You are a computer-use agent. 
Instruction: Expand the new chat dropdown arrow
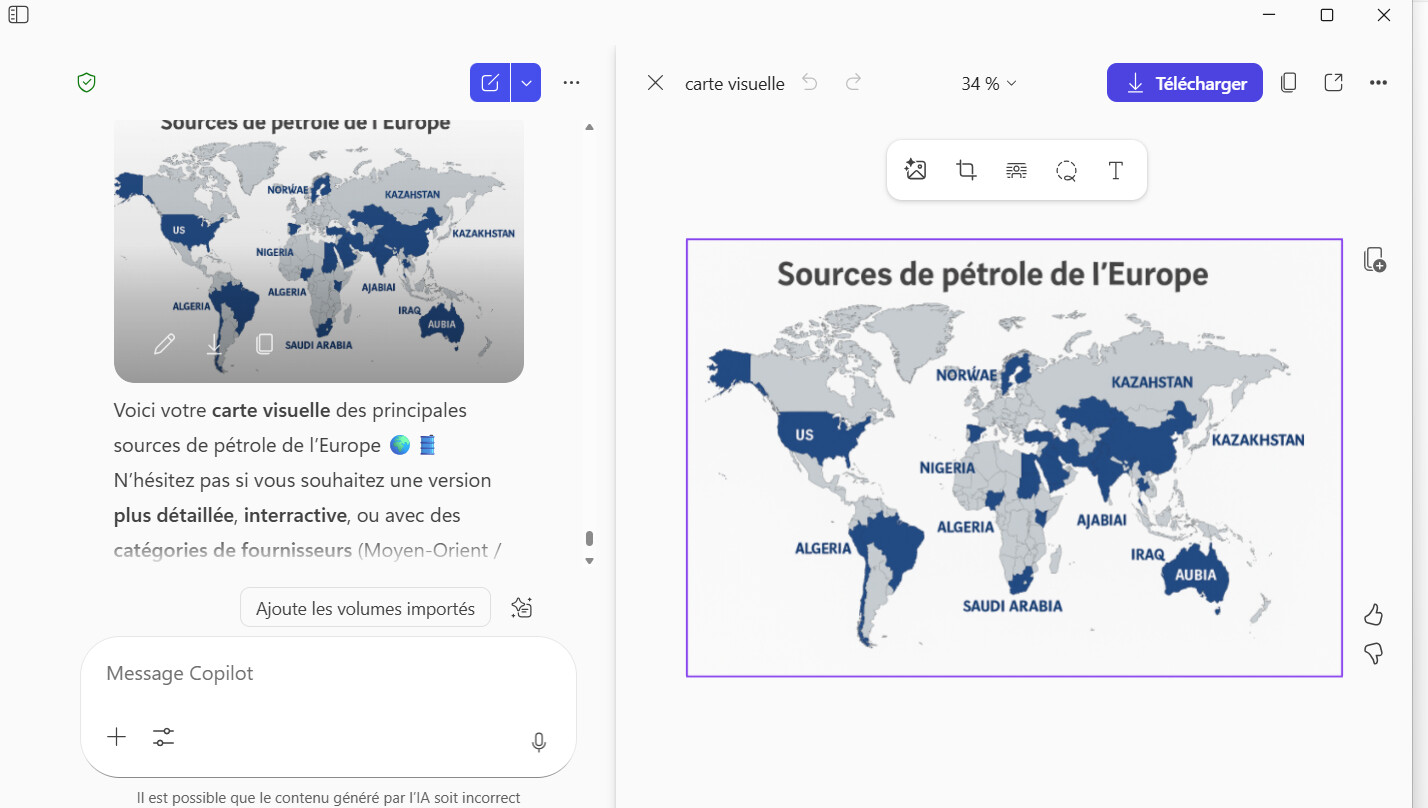[526, 83]
